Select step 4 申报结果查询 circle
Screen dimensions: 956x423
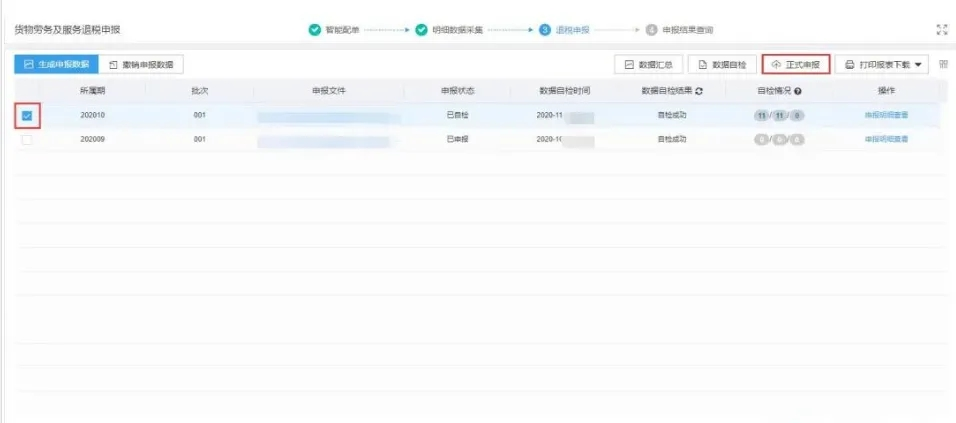pos(652,30)
